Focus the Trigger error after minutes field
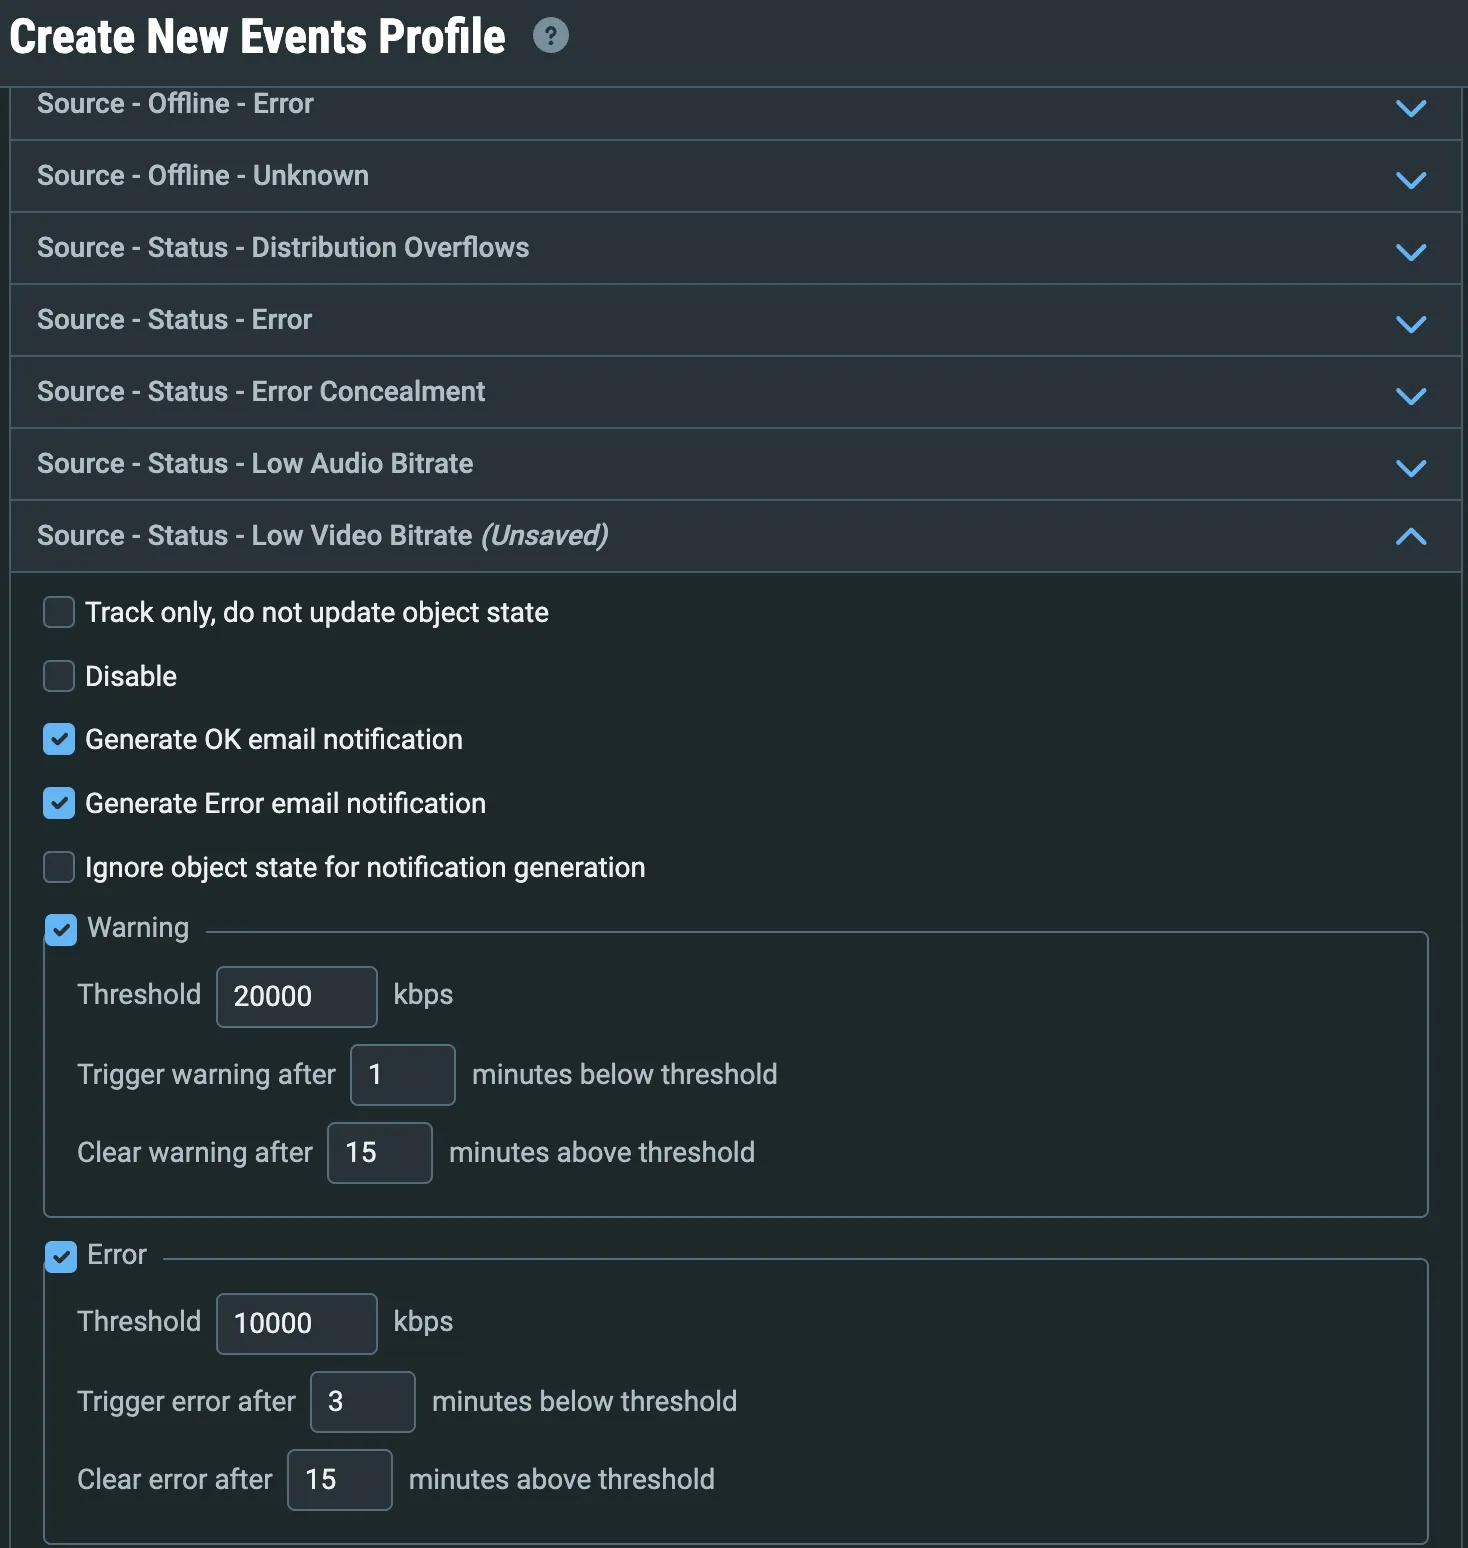The width and height of the screenshot is (1468, 1548). [363, 1402]
